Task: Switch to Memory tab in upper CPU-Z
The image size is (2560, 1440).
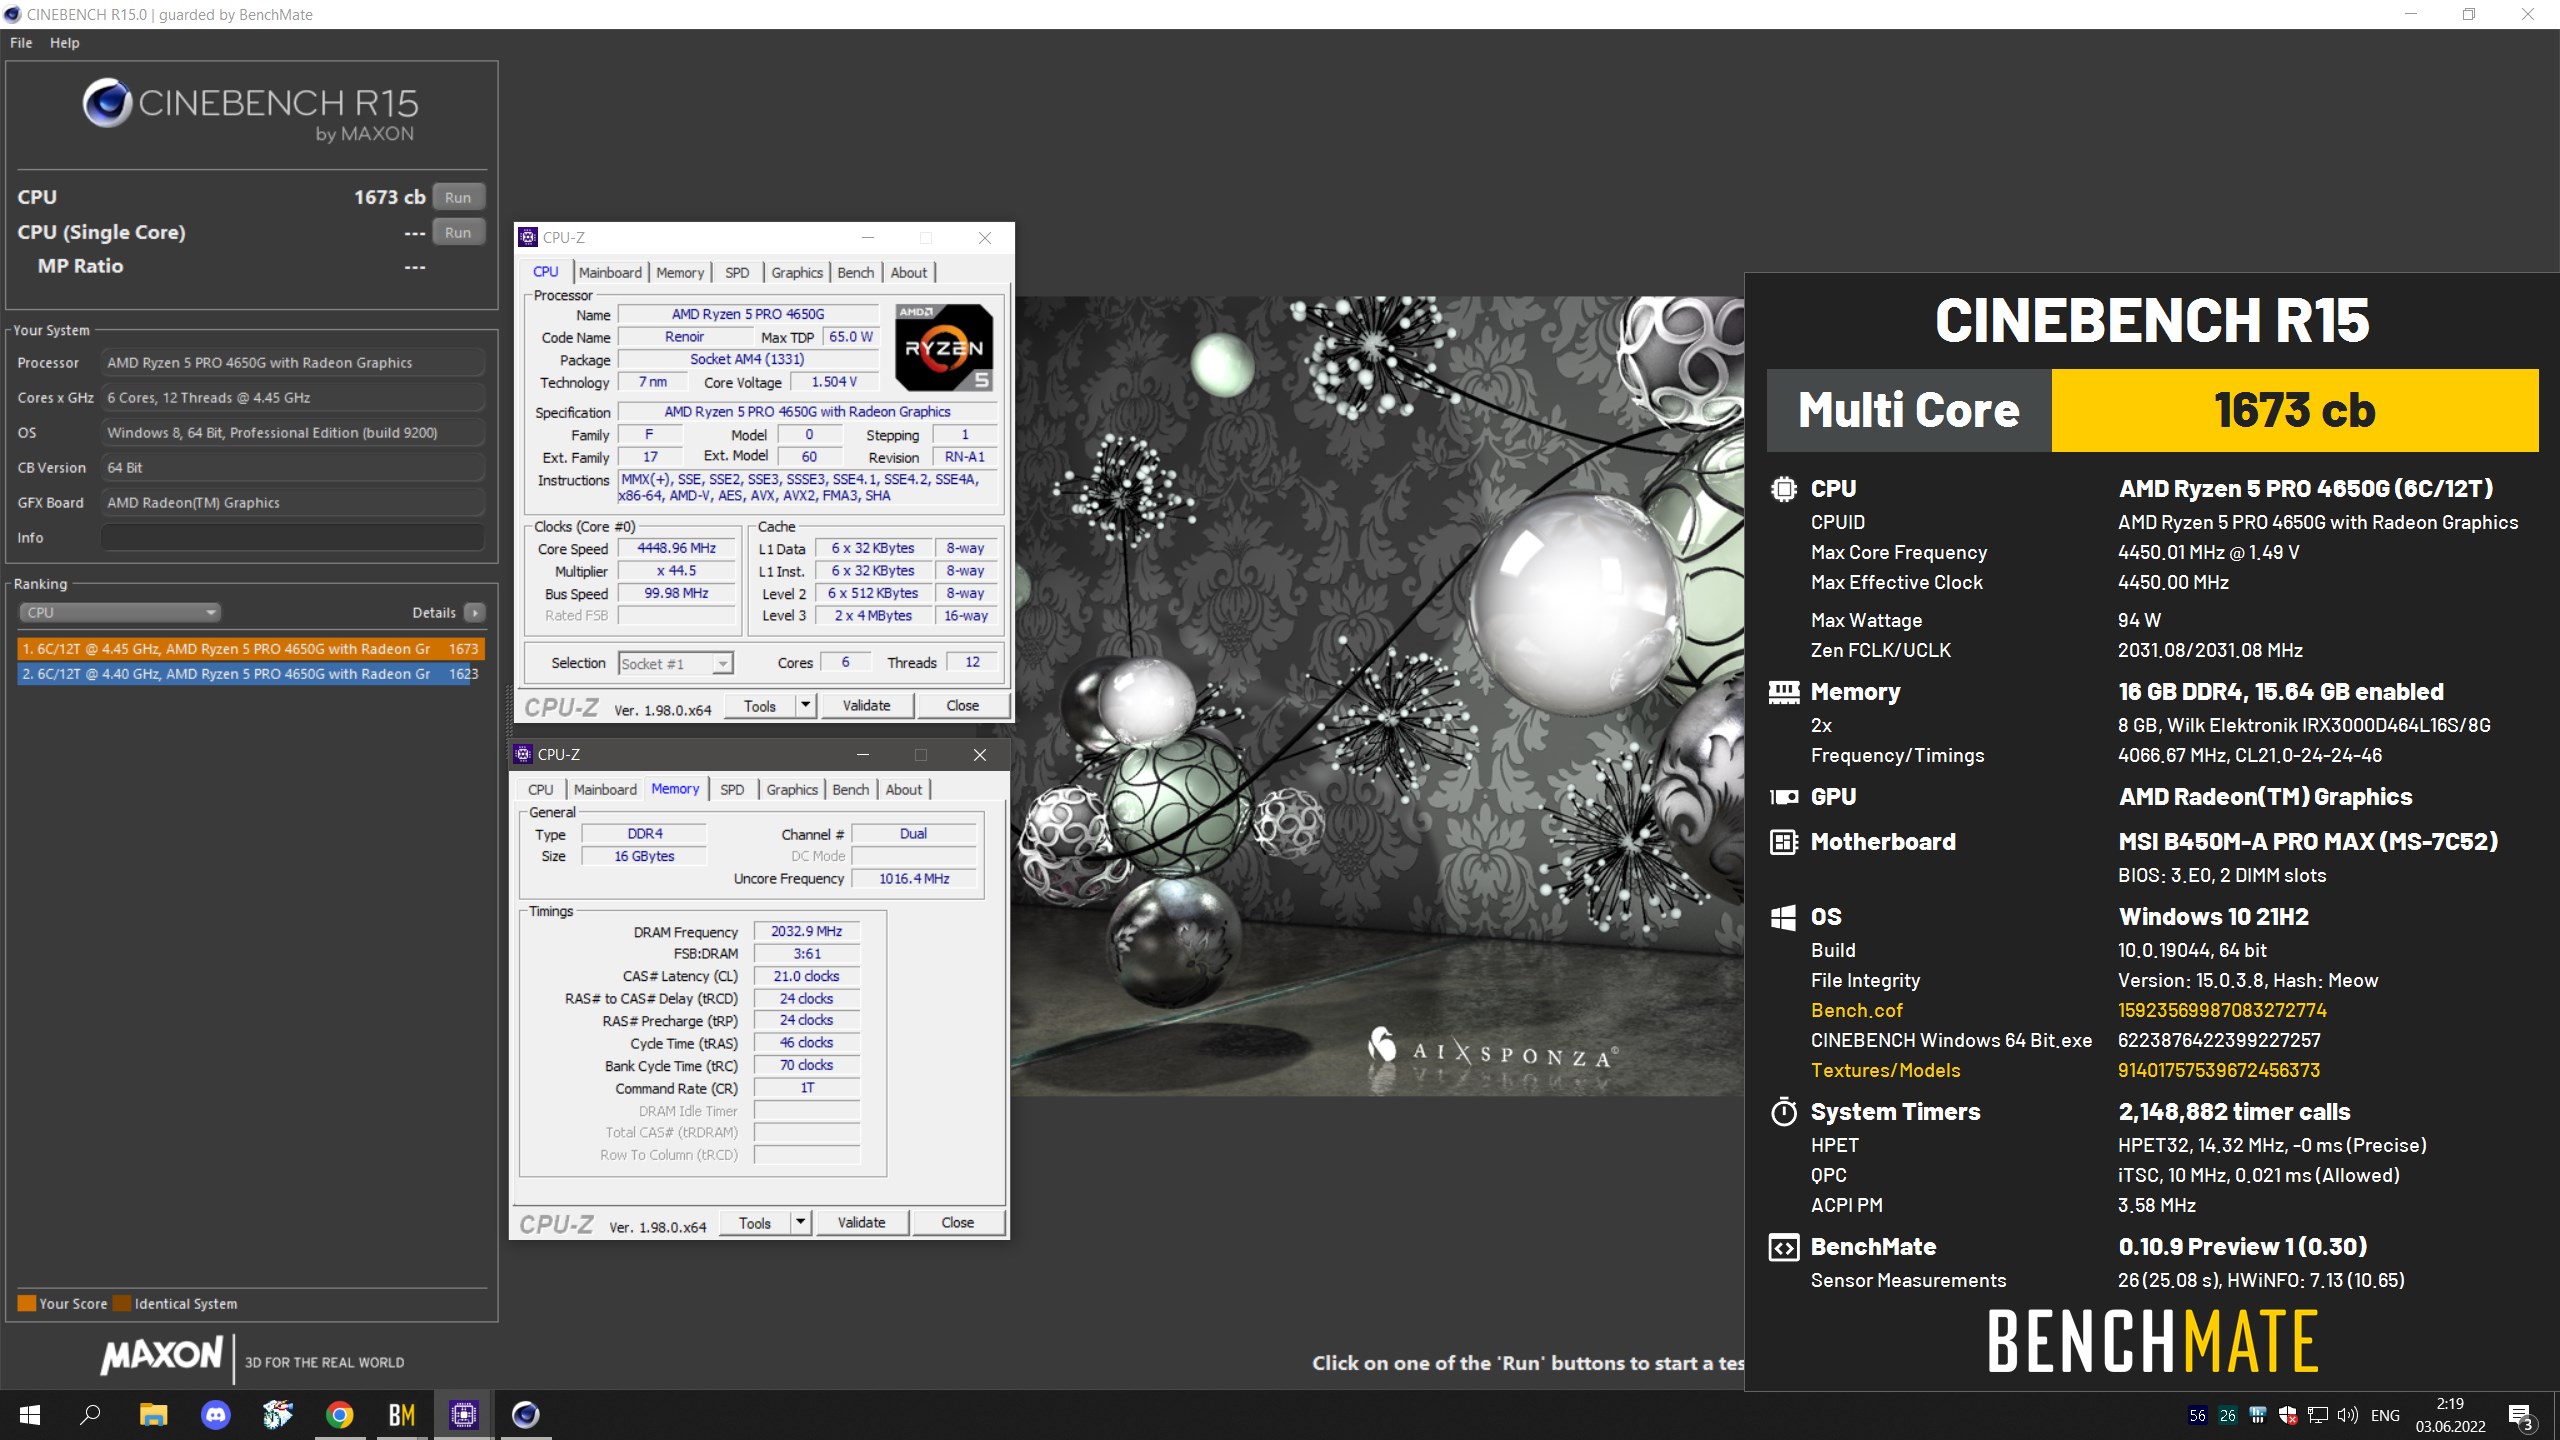Action: 680,272
